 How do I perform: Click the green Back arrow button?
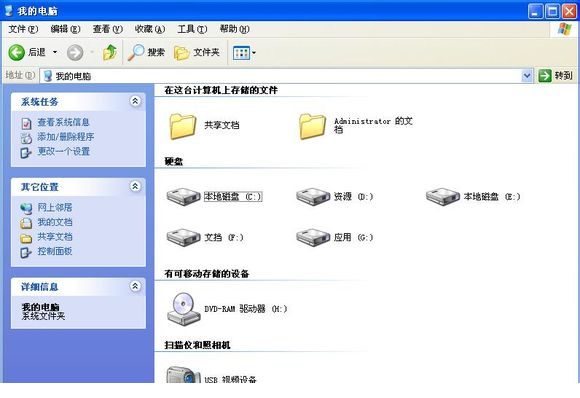(x=17, y=53)
